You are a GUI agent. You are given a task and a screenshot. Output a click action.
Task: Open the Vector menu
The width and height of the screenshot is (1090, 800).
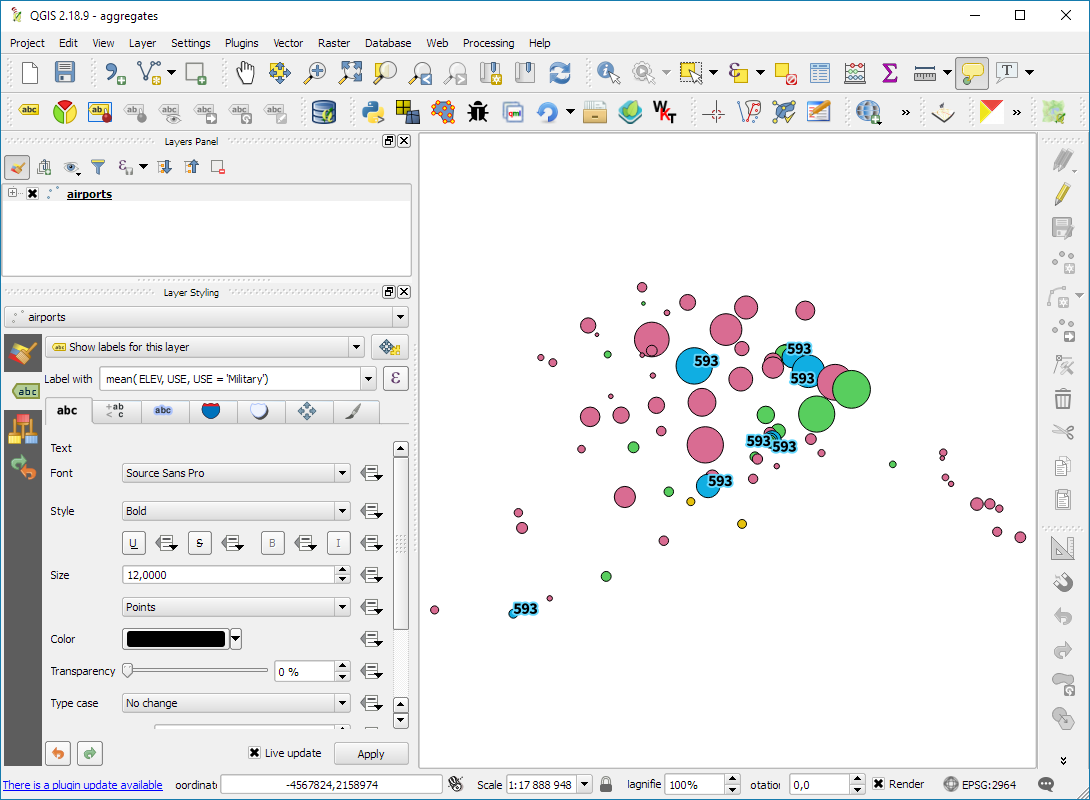(288, 43)
